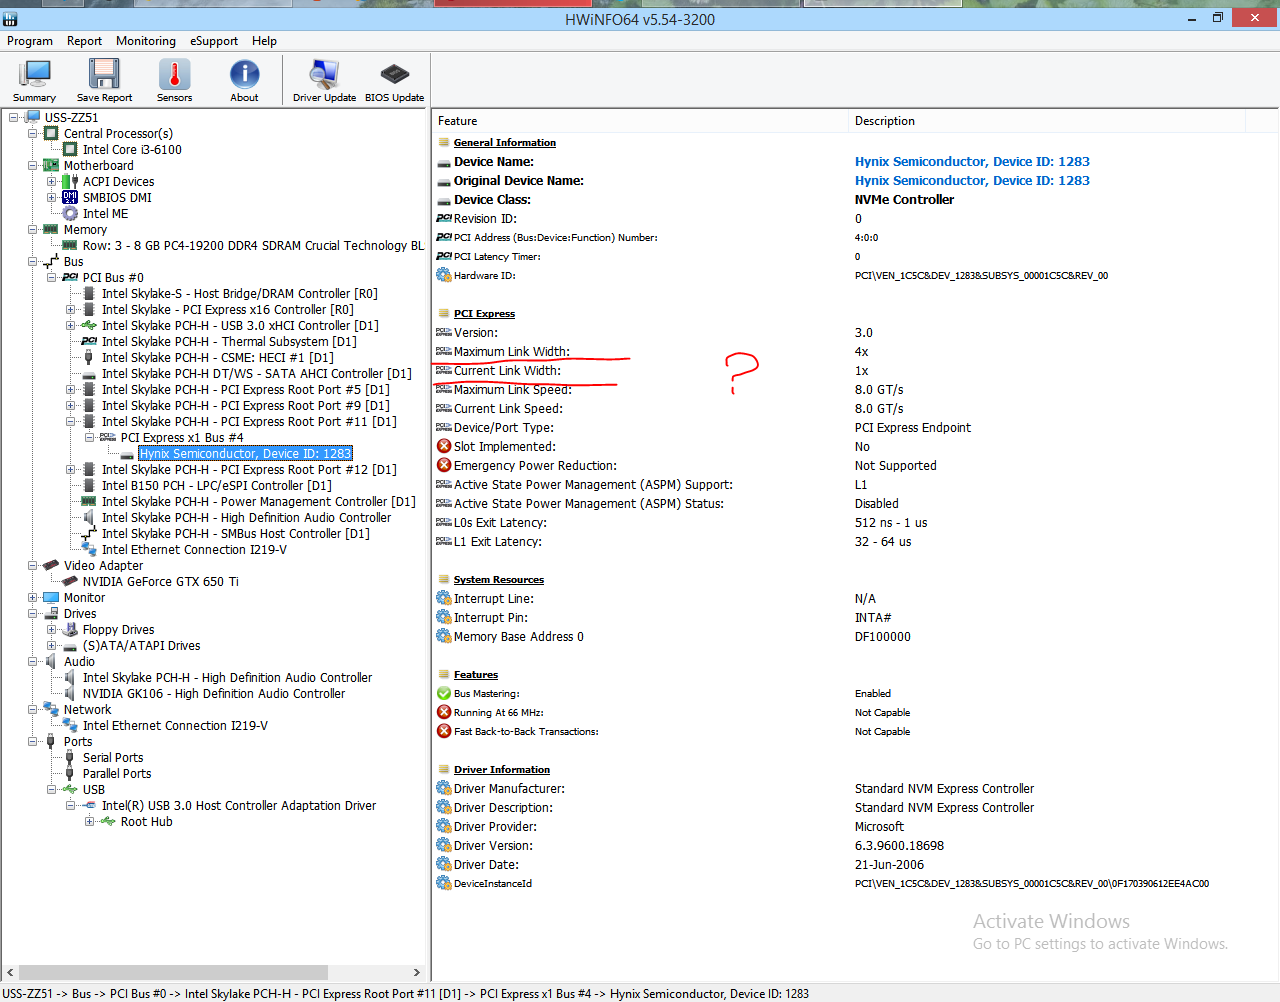The width and height of the screenshot is (1280, 1002).
Task: Click the SMBIOS DMI icon
Action: coord(70,198)
